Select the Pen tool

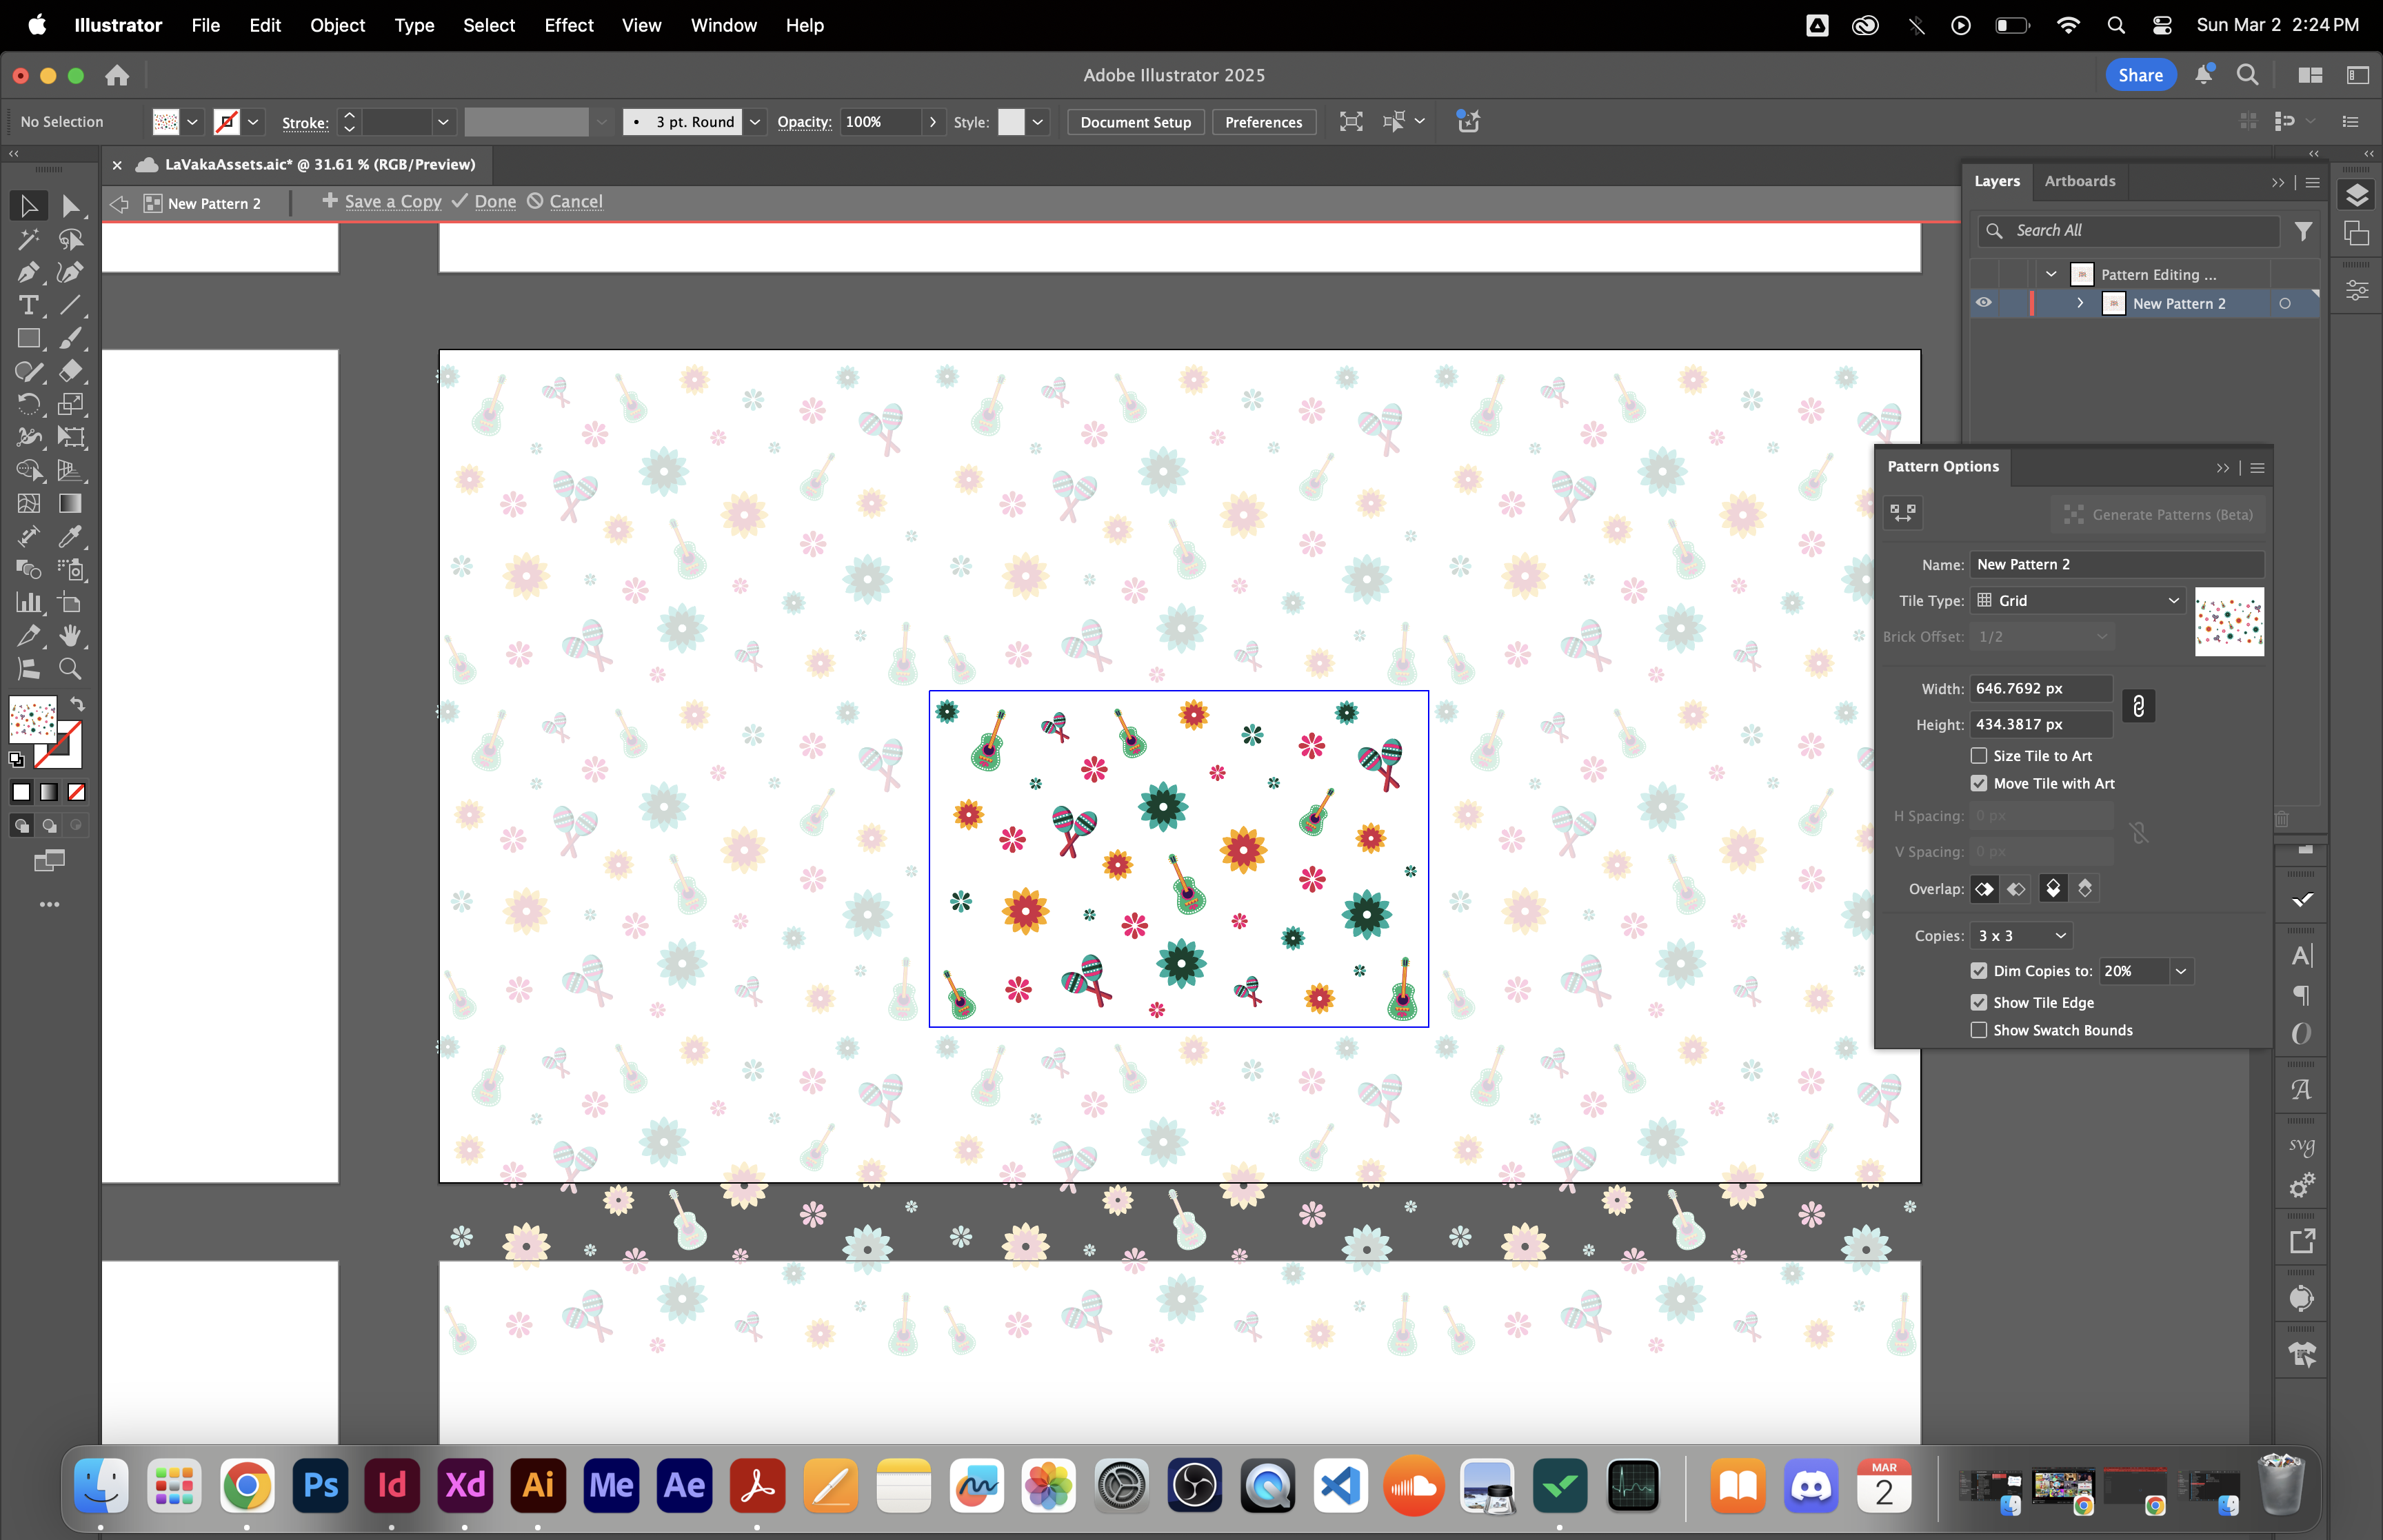[x=28, y=272]
